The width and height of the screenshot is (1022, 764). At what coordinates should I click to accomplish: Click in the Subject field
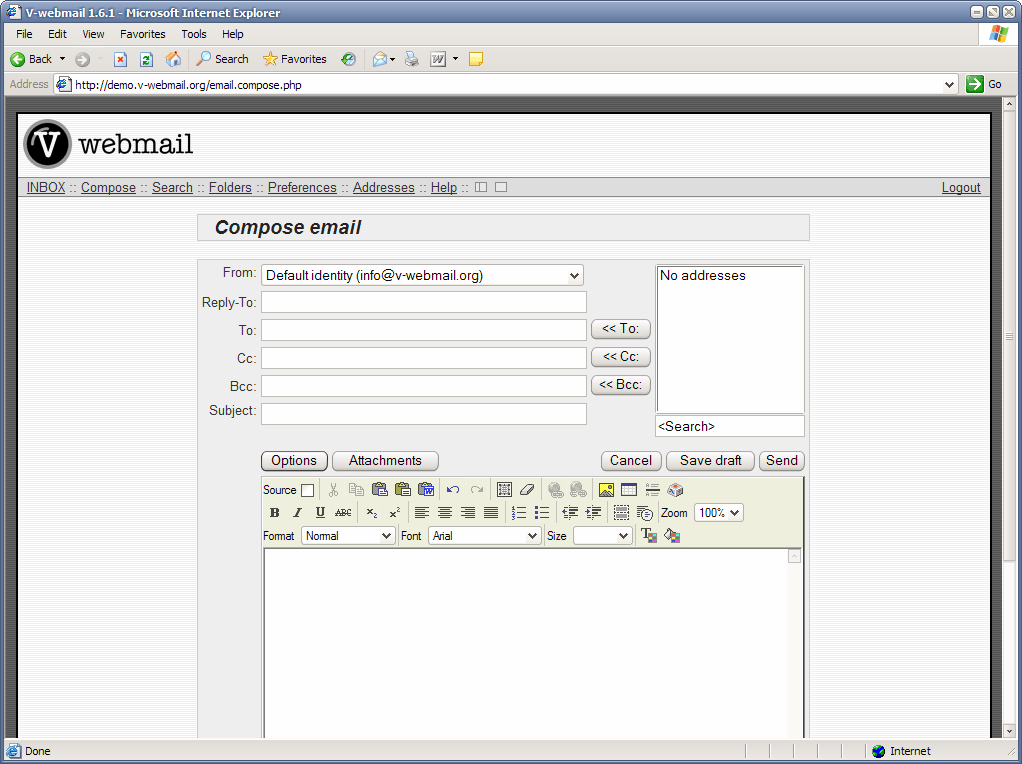[424, 414]
